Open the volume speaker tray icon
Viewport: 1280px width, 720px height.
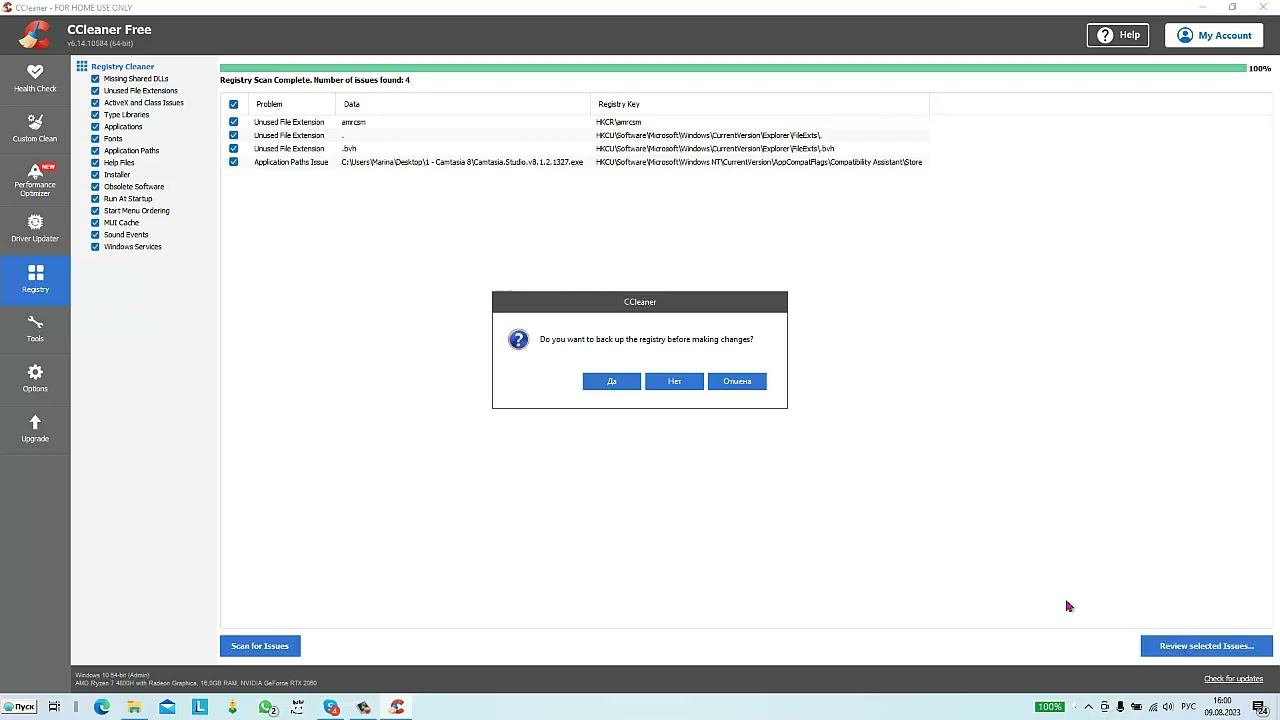point(1168,707)
